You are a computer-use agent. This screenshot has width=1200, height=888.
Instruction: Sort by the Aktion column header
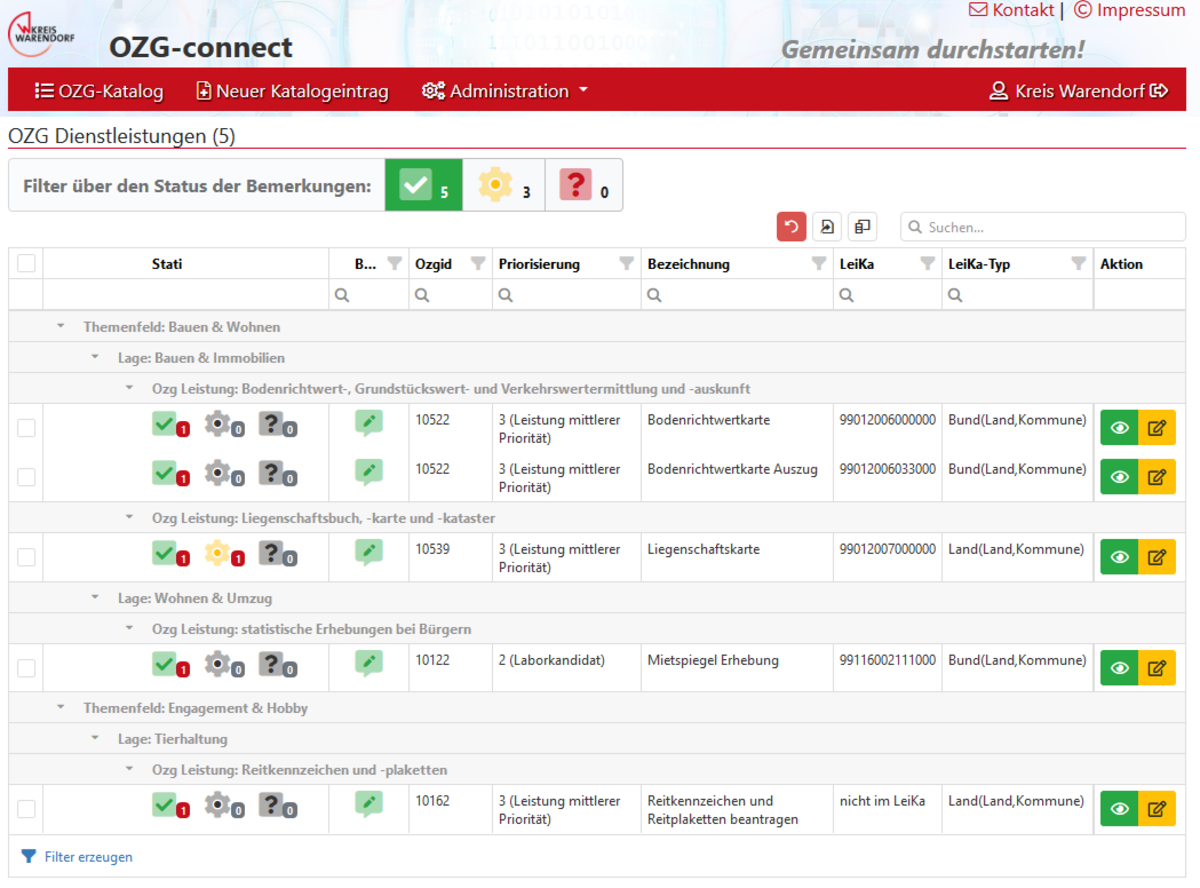pos(1121,264)
